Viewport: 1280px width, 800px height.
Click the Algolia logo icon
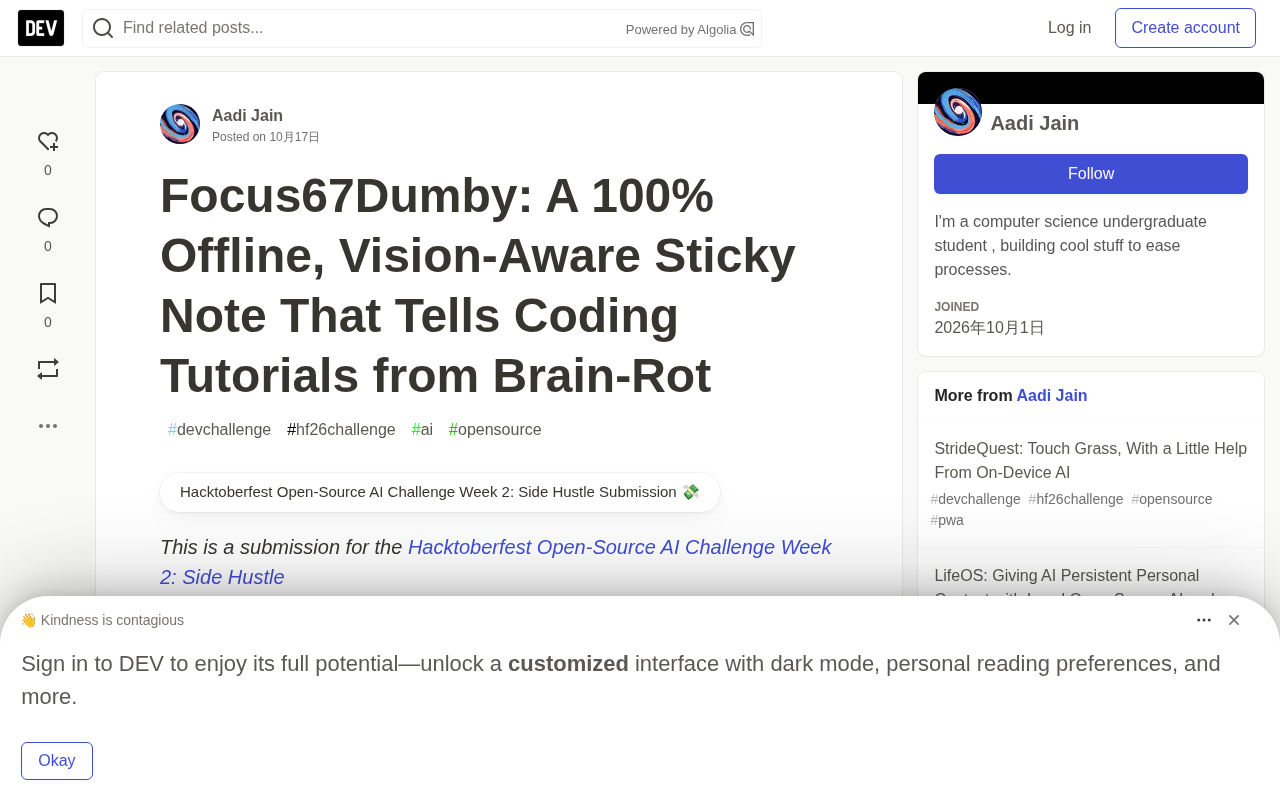click(747, 29)
